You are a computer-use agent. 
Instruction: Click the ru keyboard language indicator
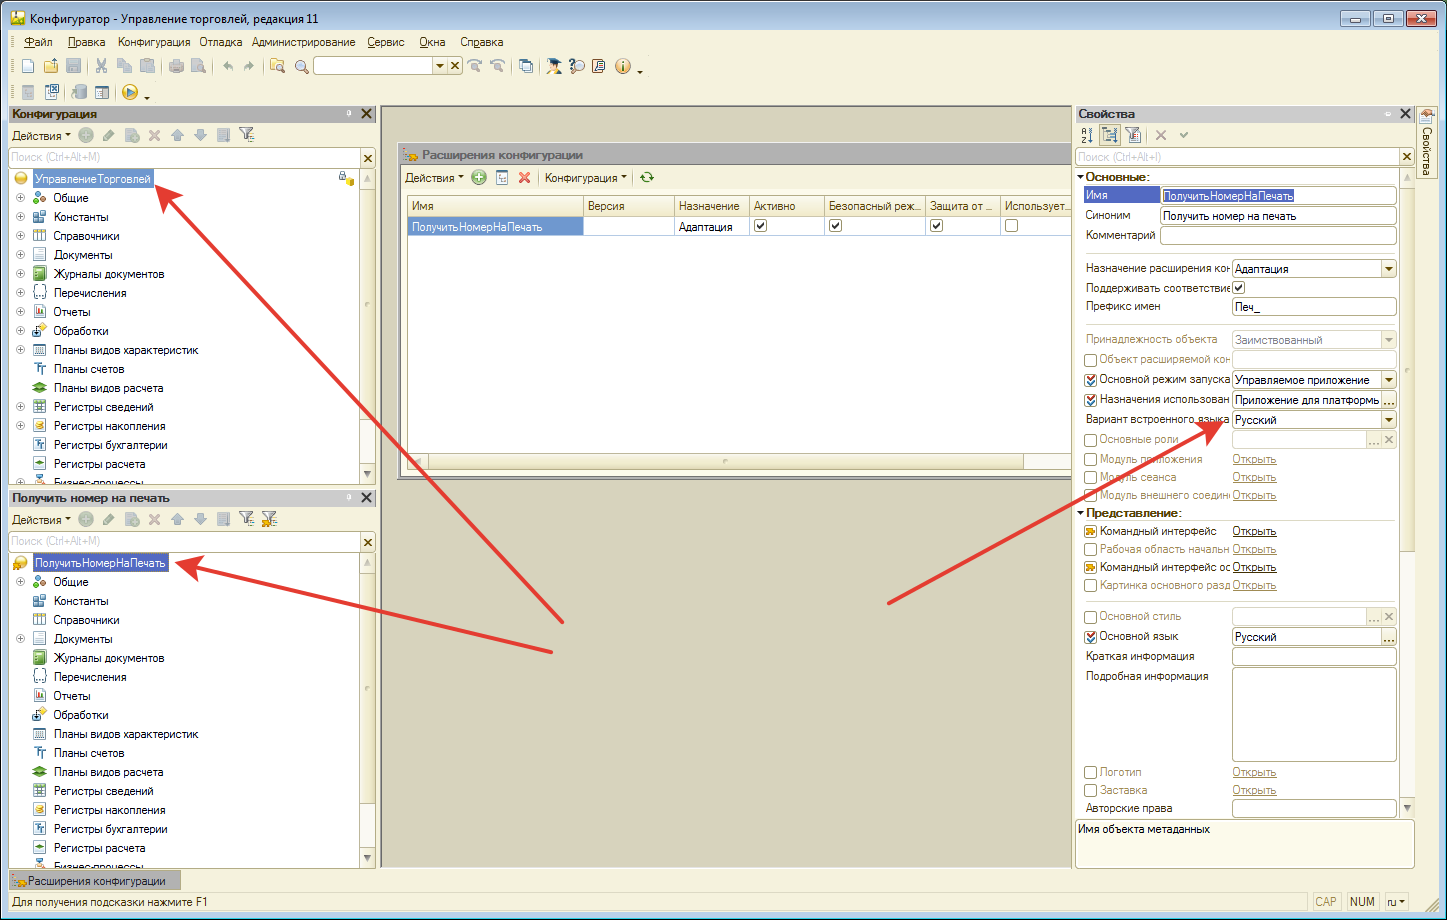1397,902
